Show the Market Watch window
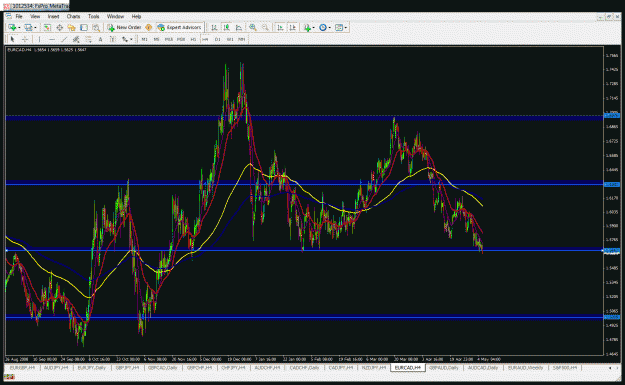The width and height of the screenshot is (625, 385). (x=47, y=28)
